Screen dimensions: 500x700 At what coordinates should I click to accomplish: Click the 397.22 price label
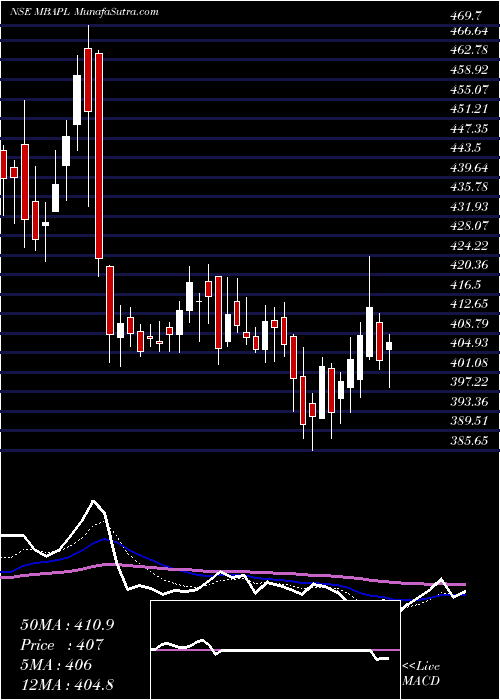click(469, 382)
